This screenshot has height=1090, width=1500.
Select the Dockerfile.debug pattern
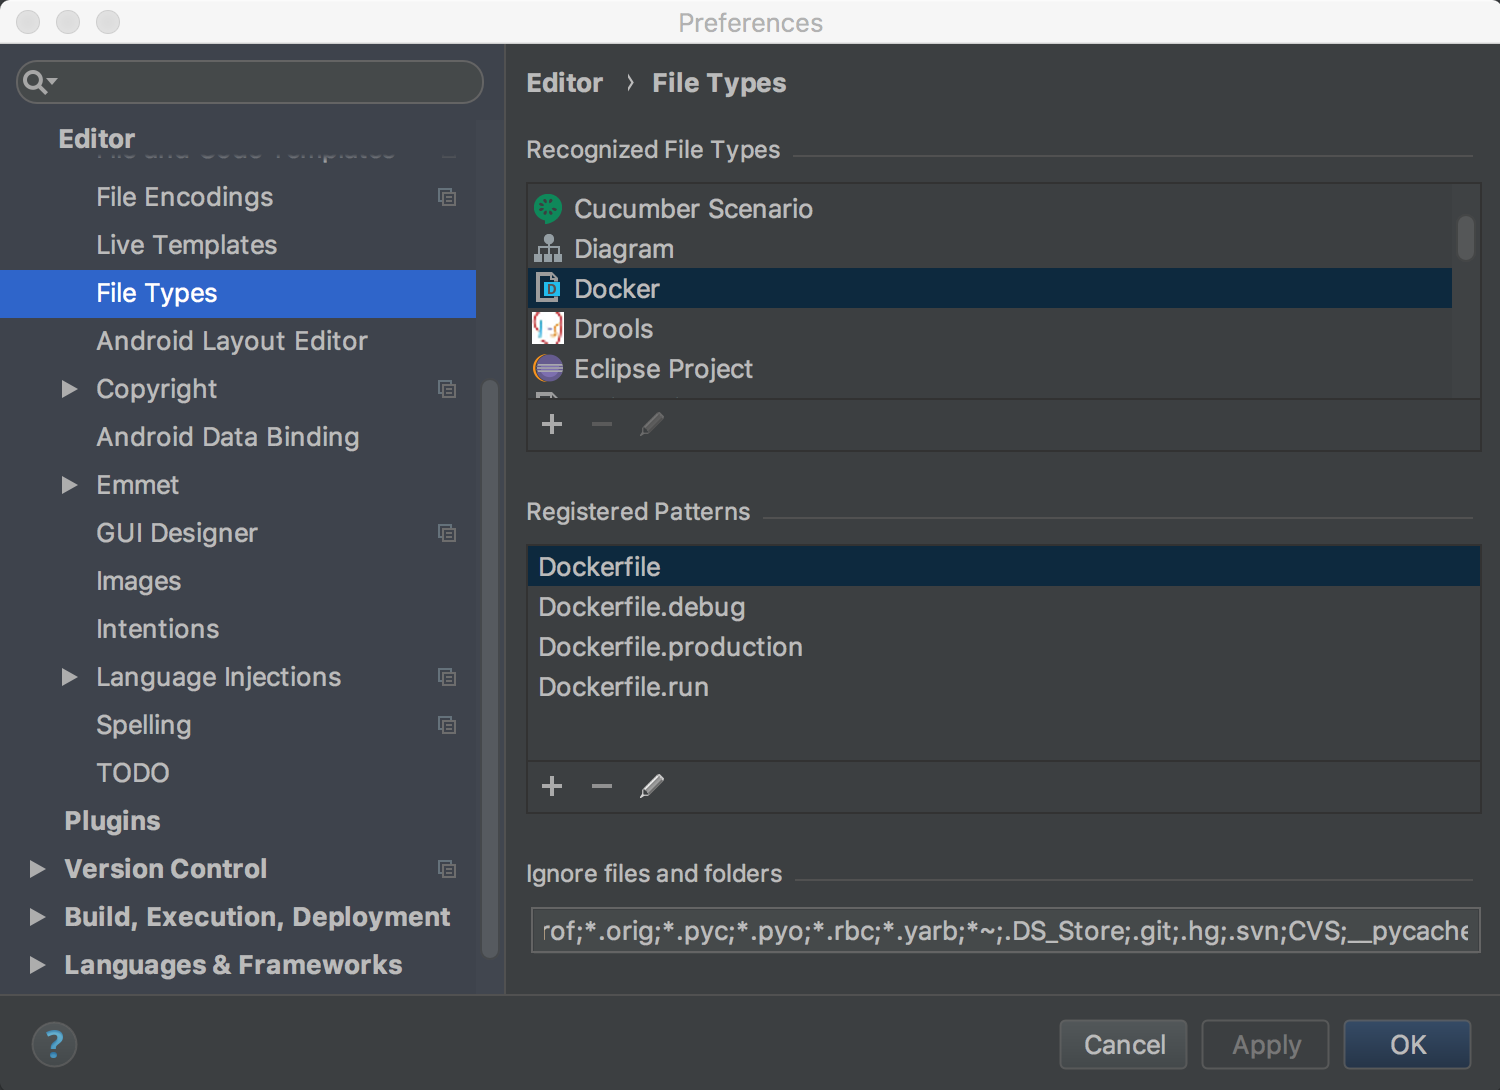(x=1004, y=606)
